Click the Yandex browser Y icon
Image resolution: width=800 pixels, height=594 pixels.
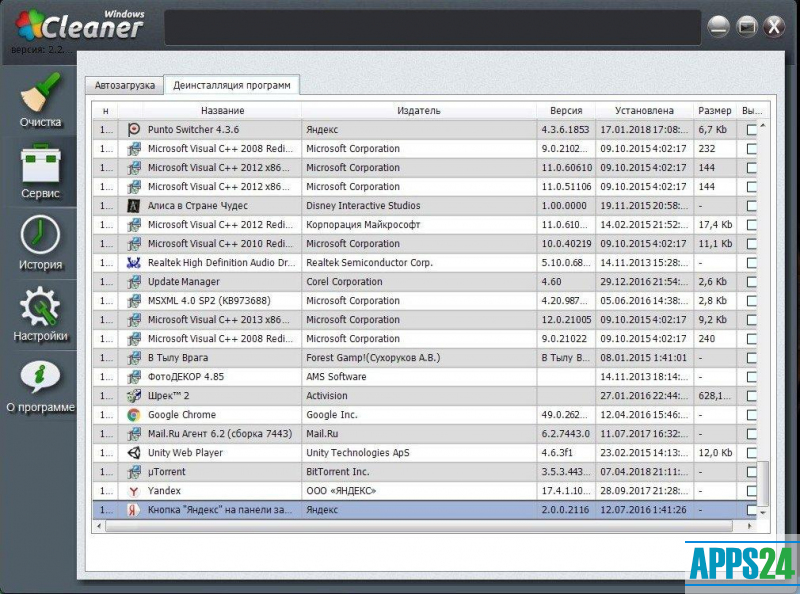(x=134, y=491)
